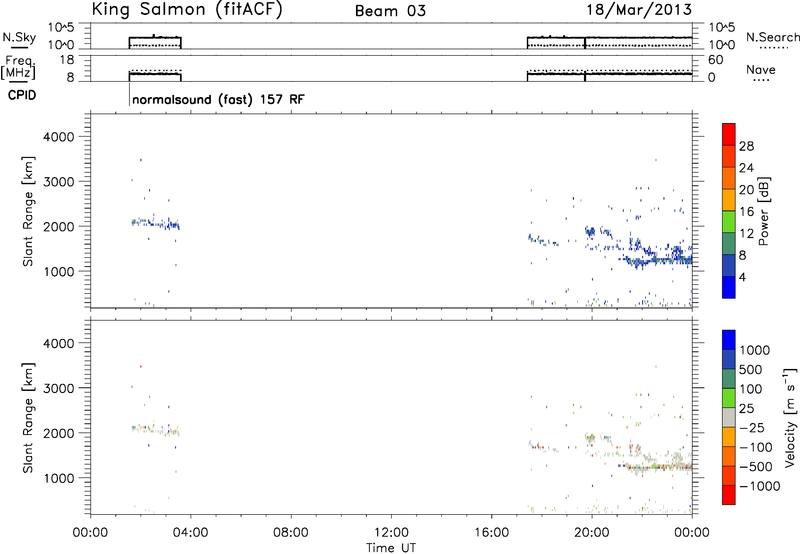
Task: Click the 20:00 time tick label
Action: tap(592, 533)
